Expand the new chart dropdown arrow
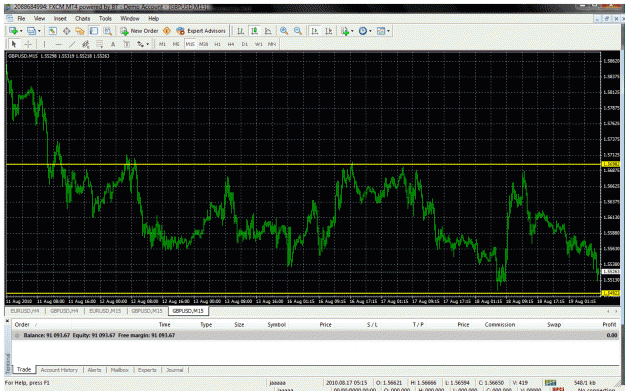625x391 pixels. coord(21,31)
